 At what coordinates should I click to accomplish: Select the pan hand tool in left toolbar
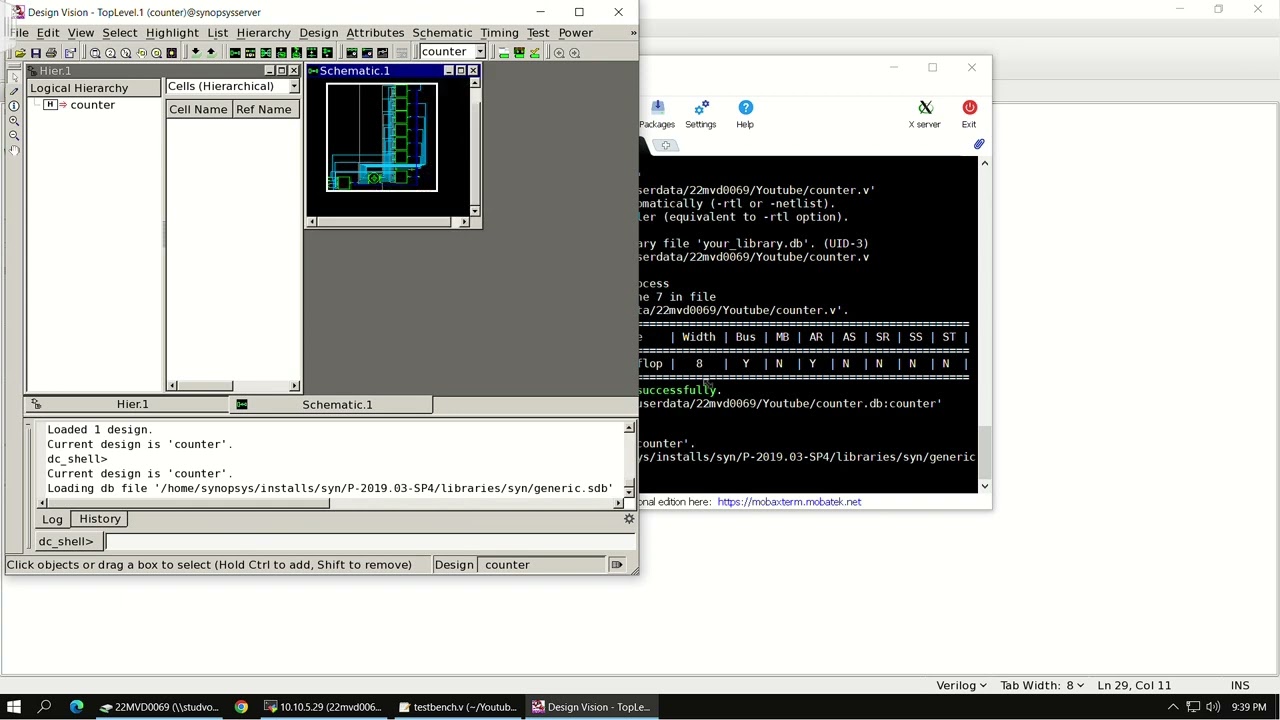click(14, 150)
